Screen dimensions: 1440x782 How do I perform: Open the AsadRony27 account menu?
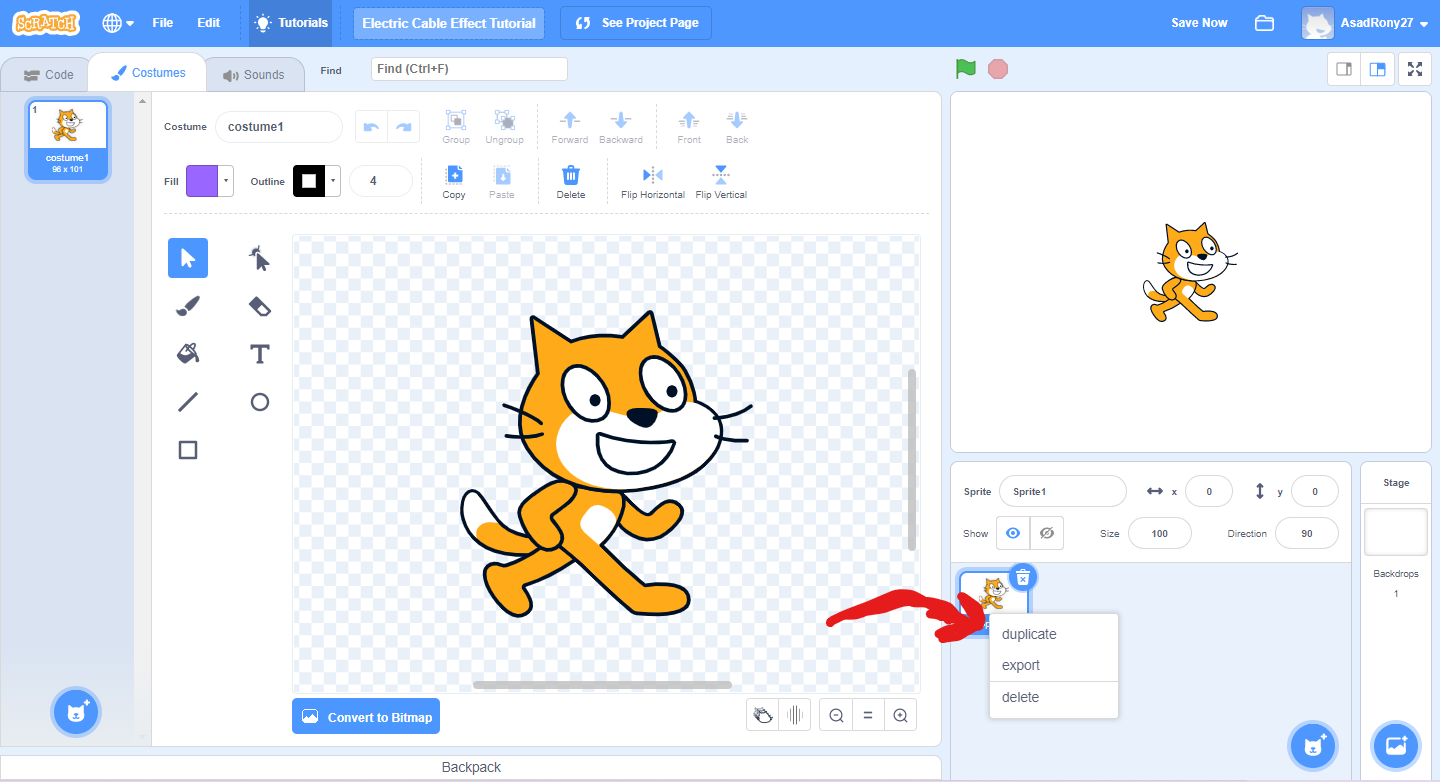pyautogui.click(x=1376, y=22)
